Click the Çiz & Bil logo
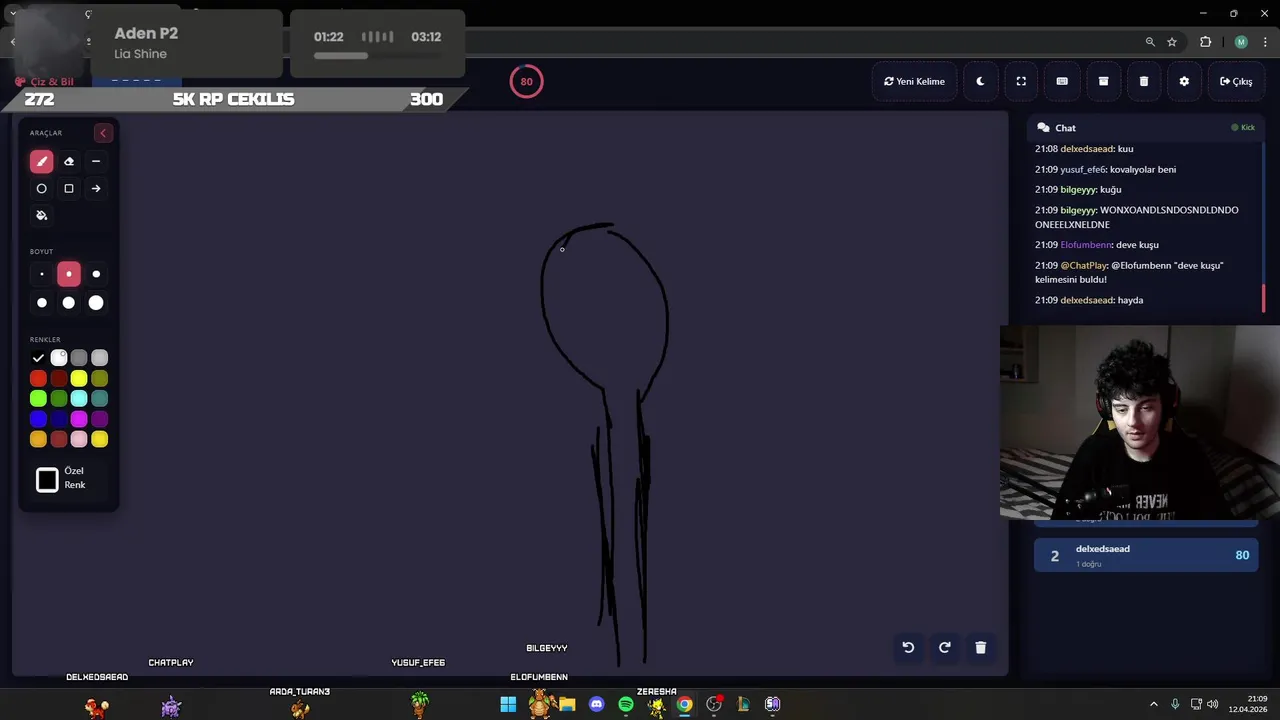1280x720 pixels. [44, 82]
